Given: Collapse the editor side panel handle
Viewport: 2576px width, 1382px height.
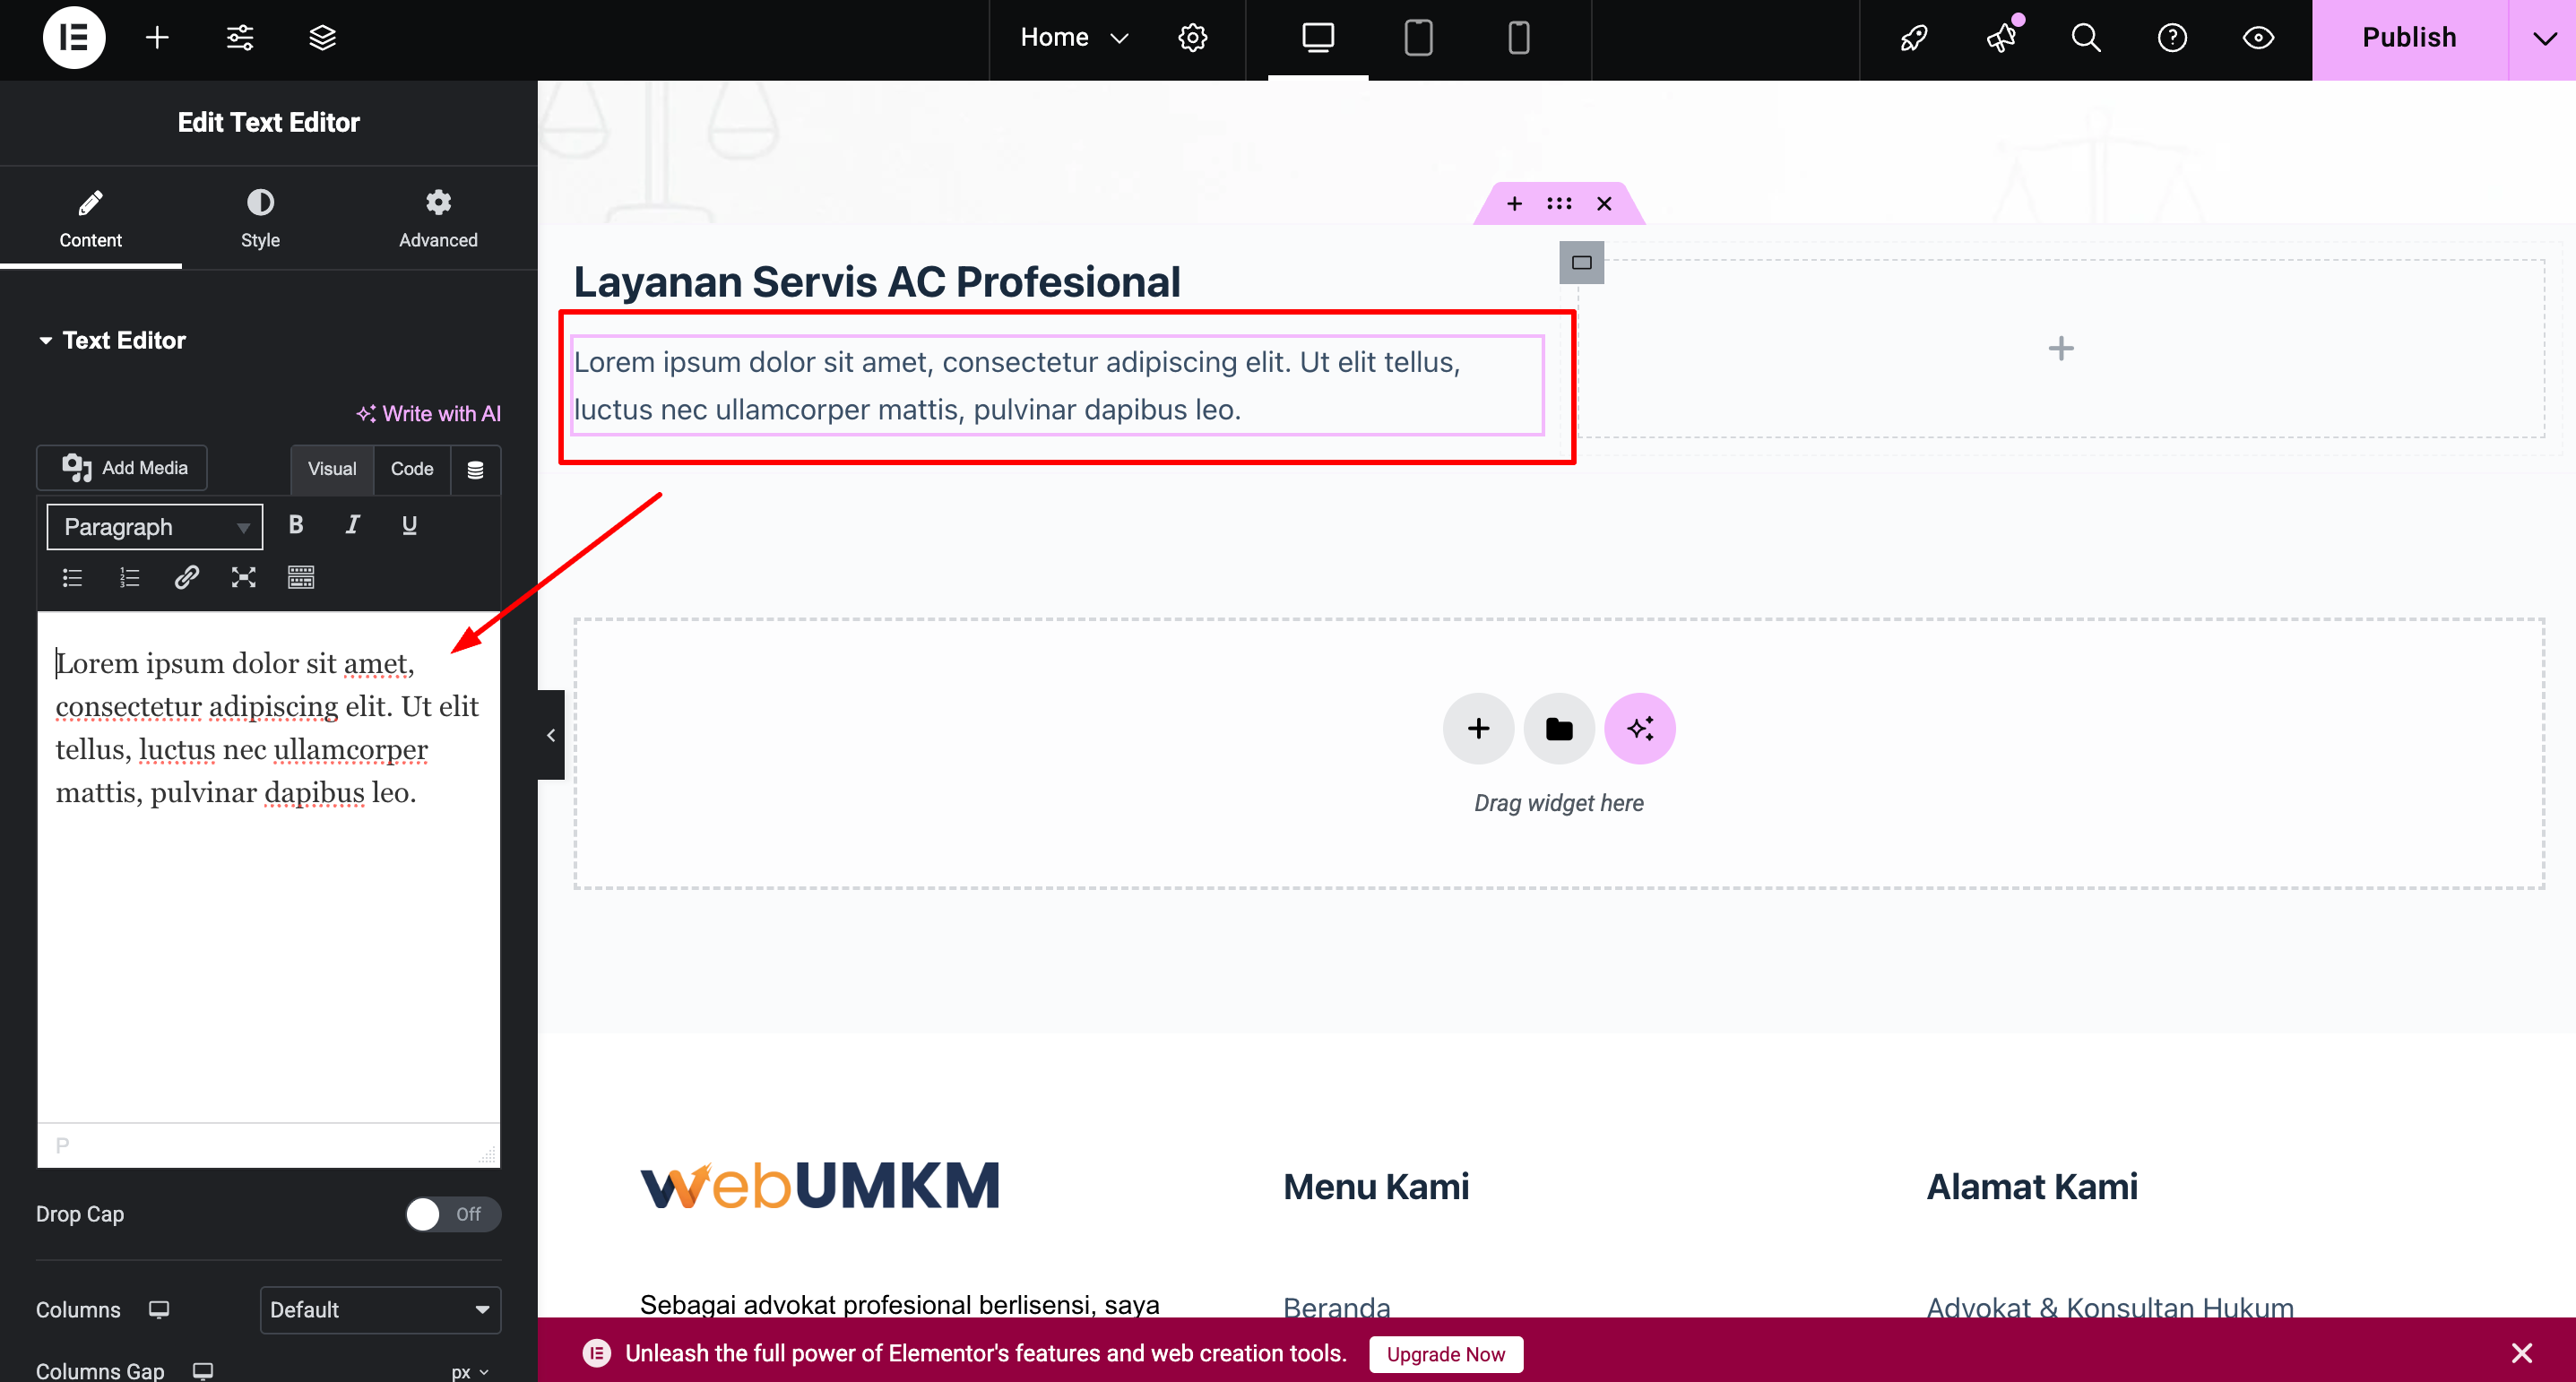Looking at the screenshot, I should pyautogui.click(x=551, y=735).
